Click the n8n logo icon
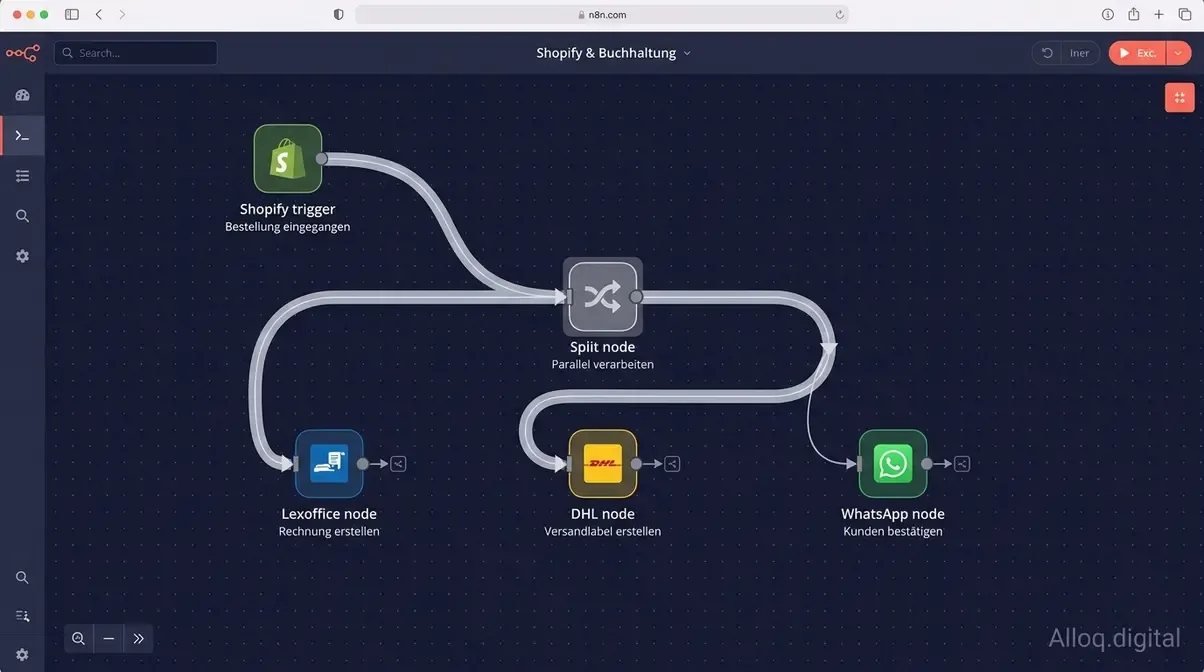The width and height of the screenshot is (1204, 672). pyautogui.click(x=22, y=53)
